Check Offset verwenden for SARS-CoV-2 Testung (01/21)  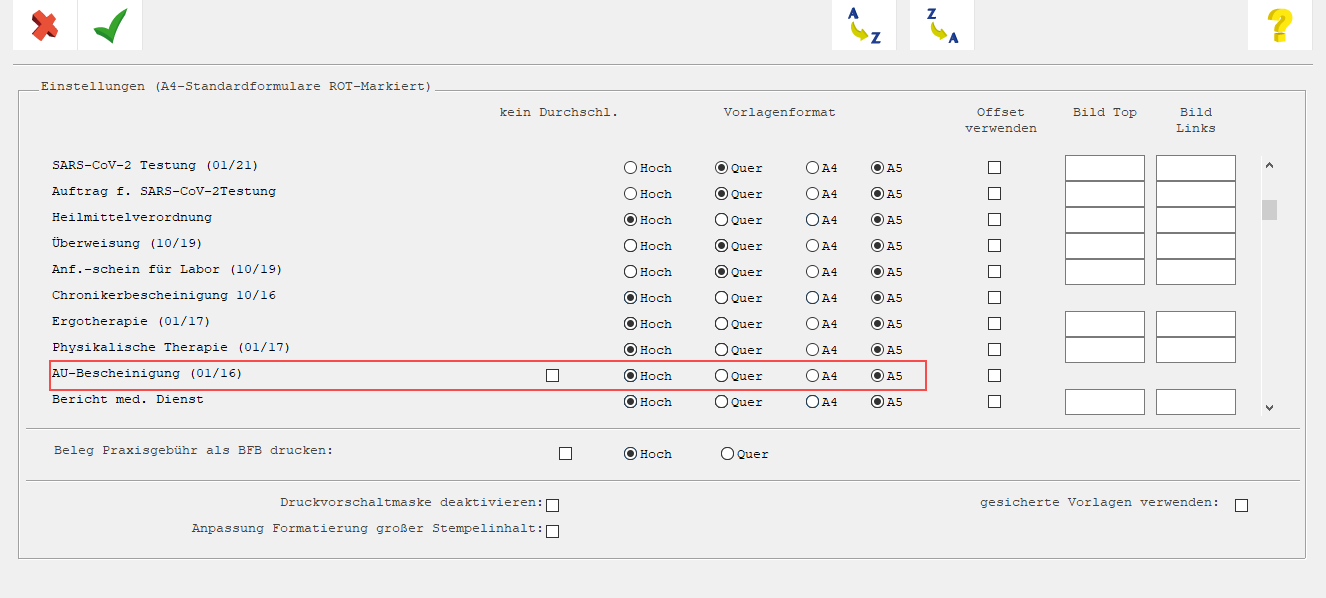pos(994,168)
